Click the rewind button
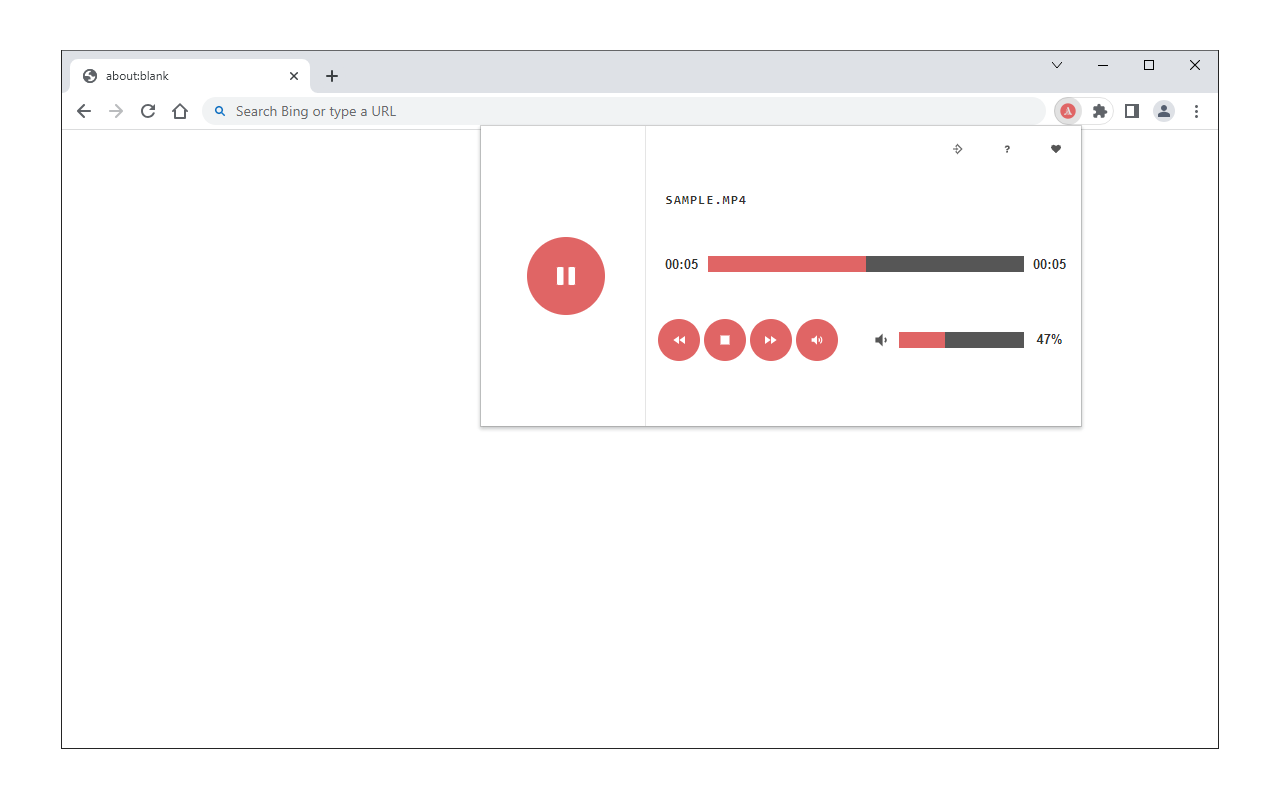Screen dimensions: 1280x800 pos(679,340)
